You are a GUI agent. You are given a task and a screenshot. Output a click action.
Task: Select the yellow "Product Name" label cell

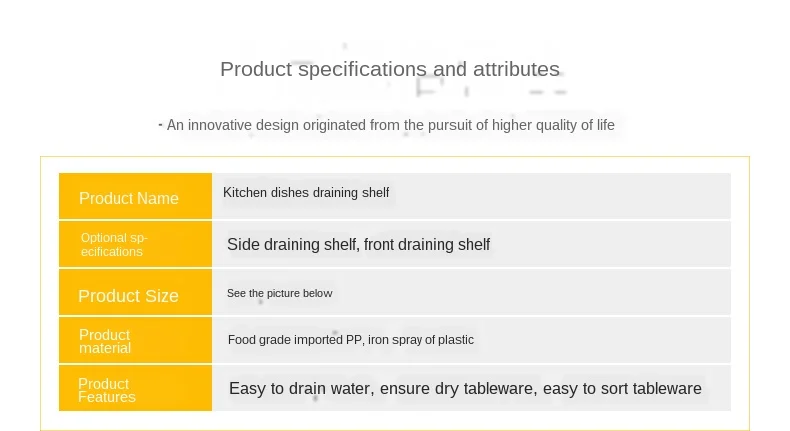pos(135,197)
